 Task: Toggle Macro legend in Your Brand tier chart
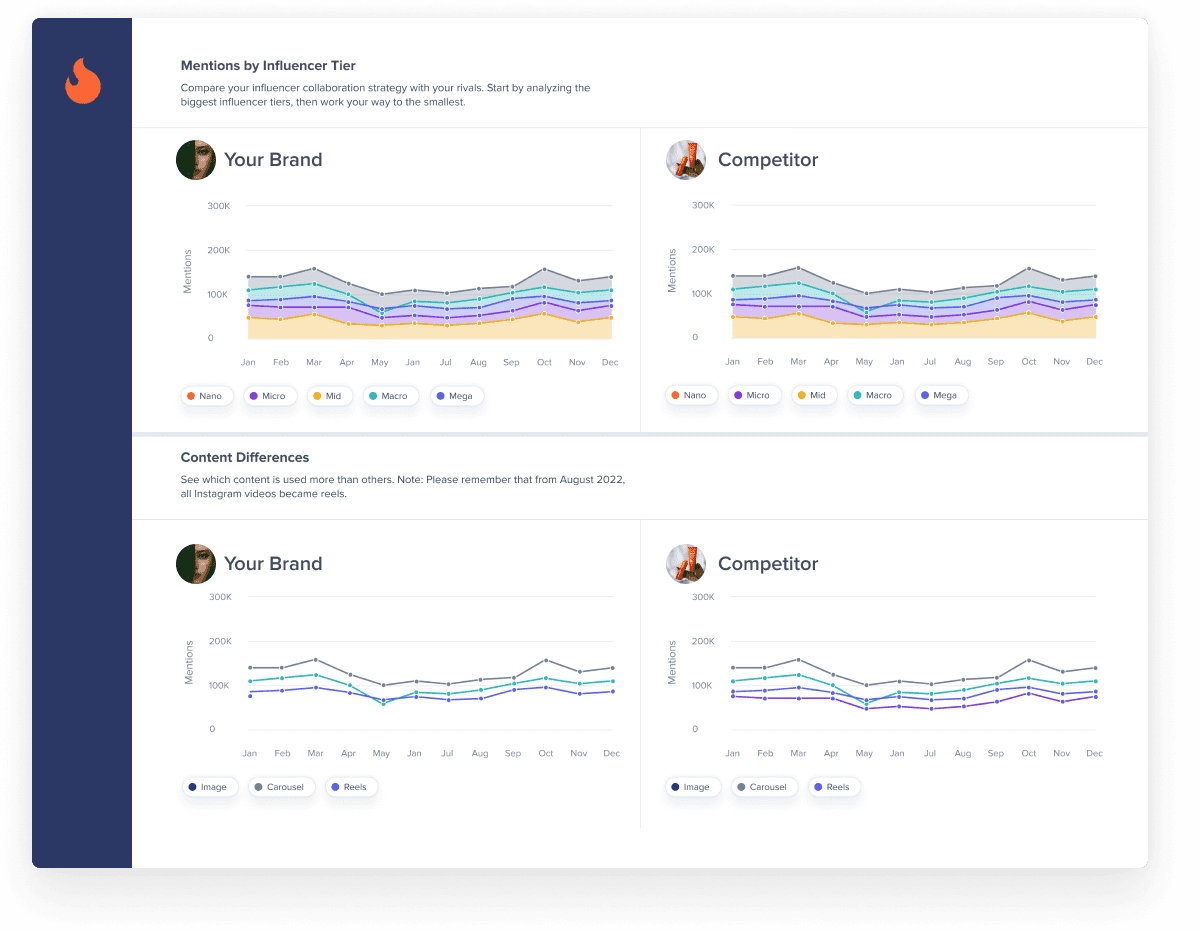391,396
